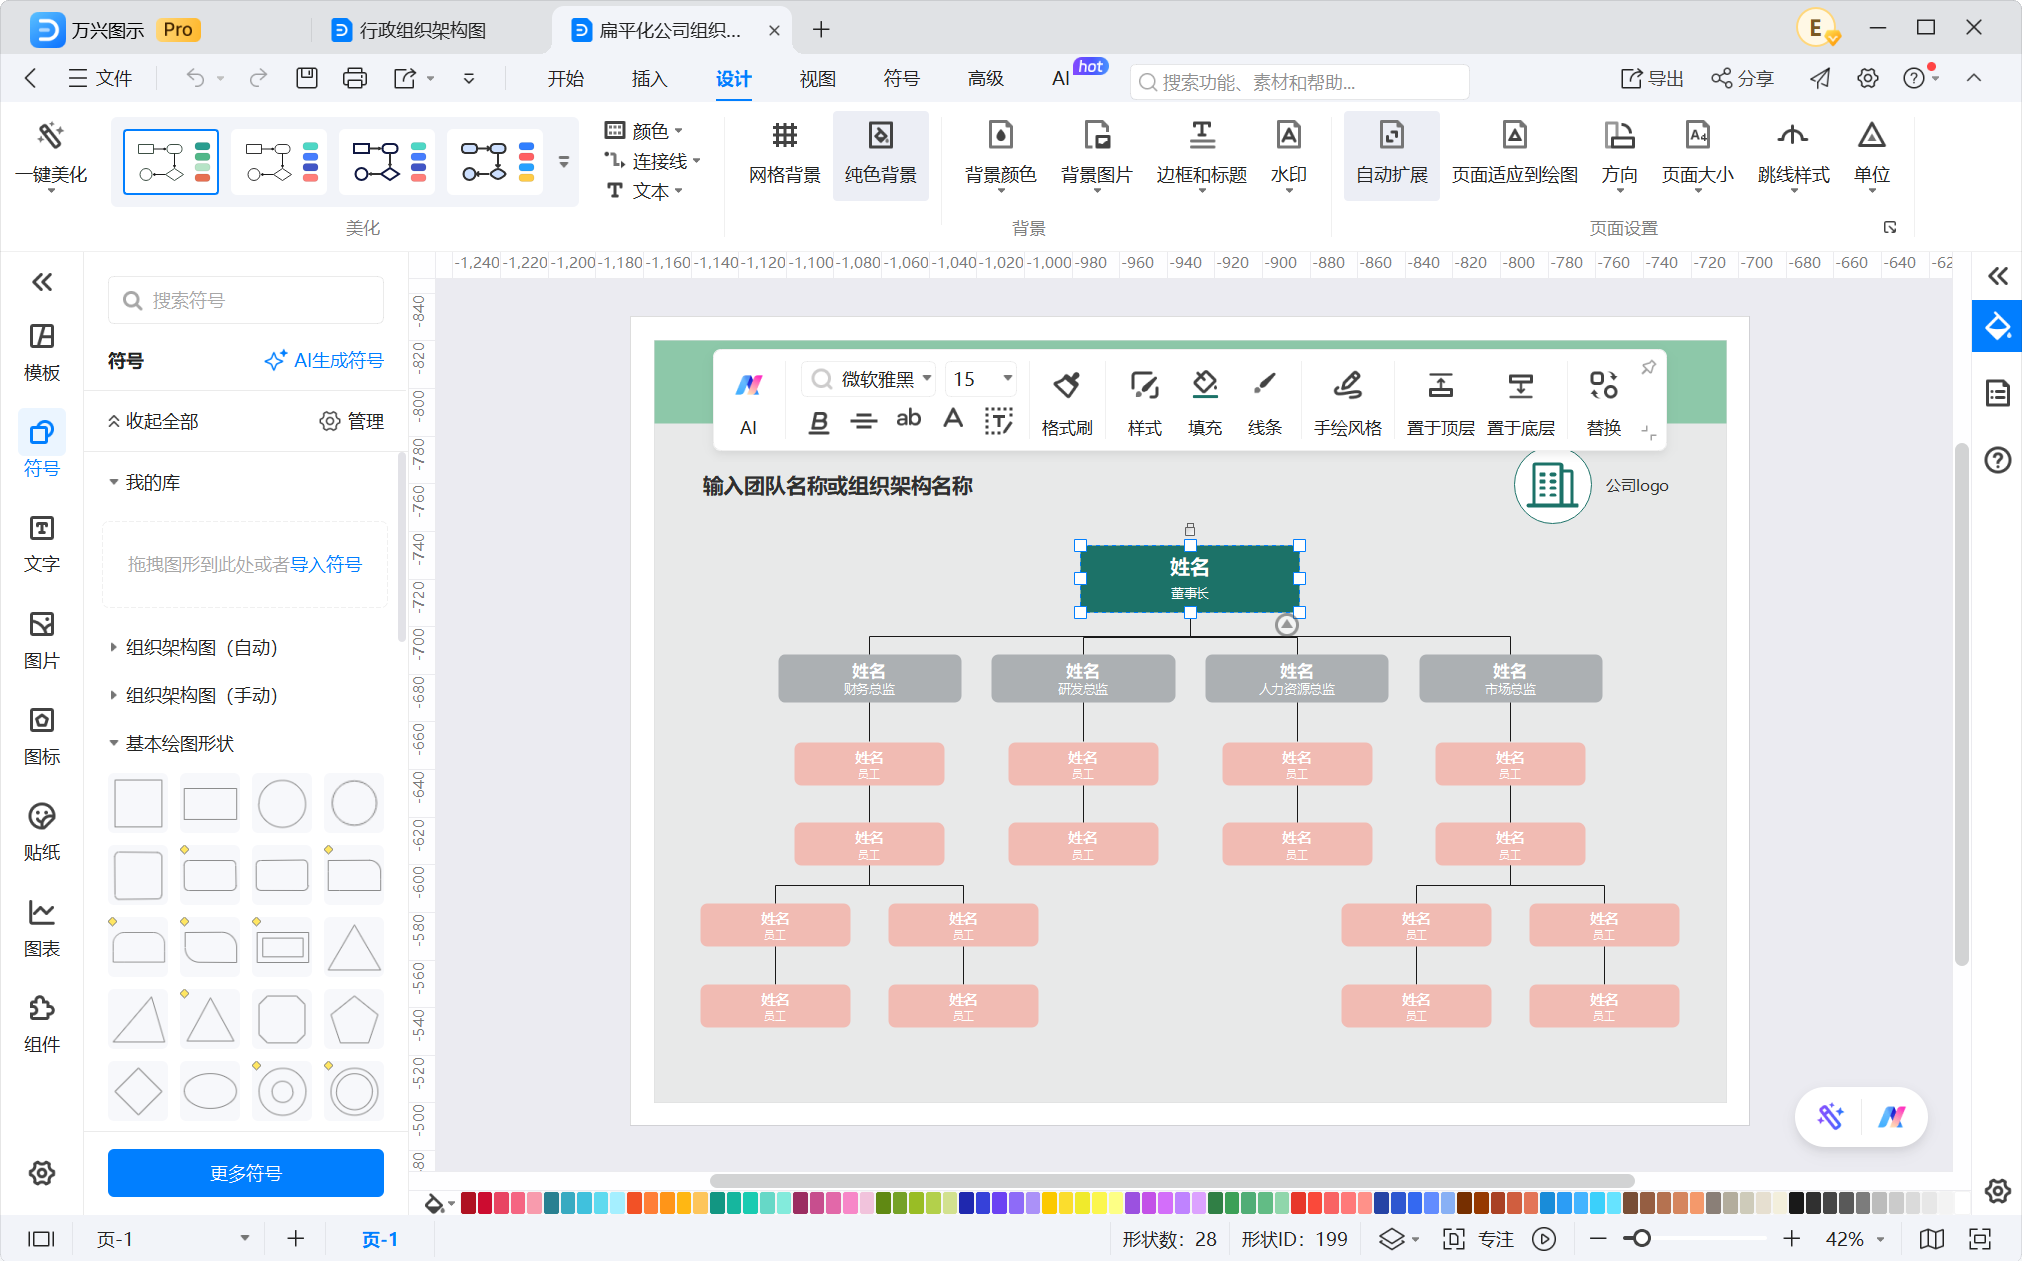The height and width of the screenshot is (1261, 2022).
Task: Click the 背景图片 background image icon
Action: (1096, 136)
